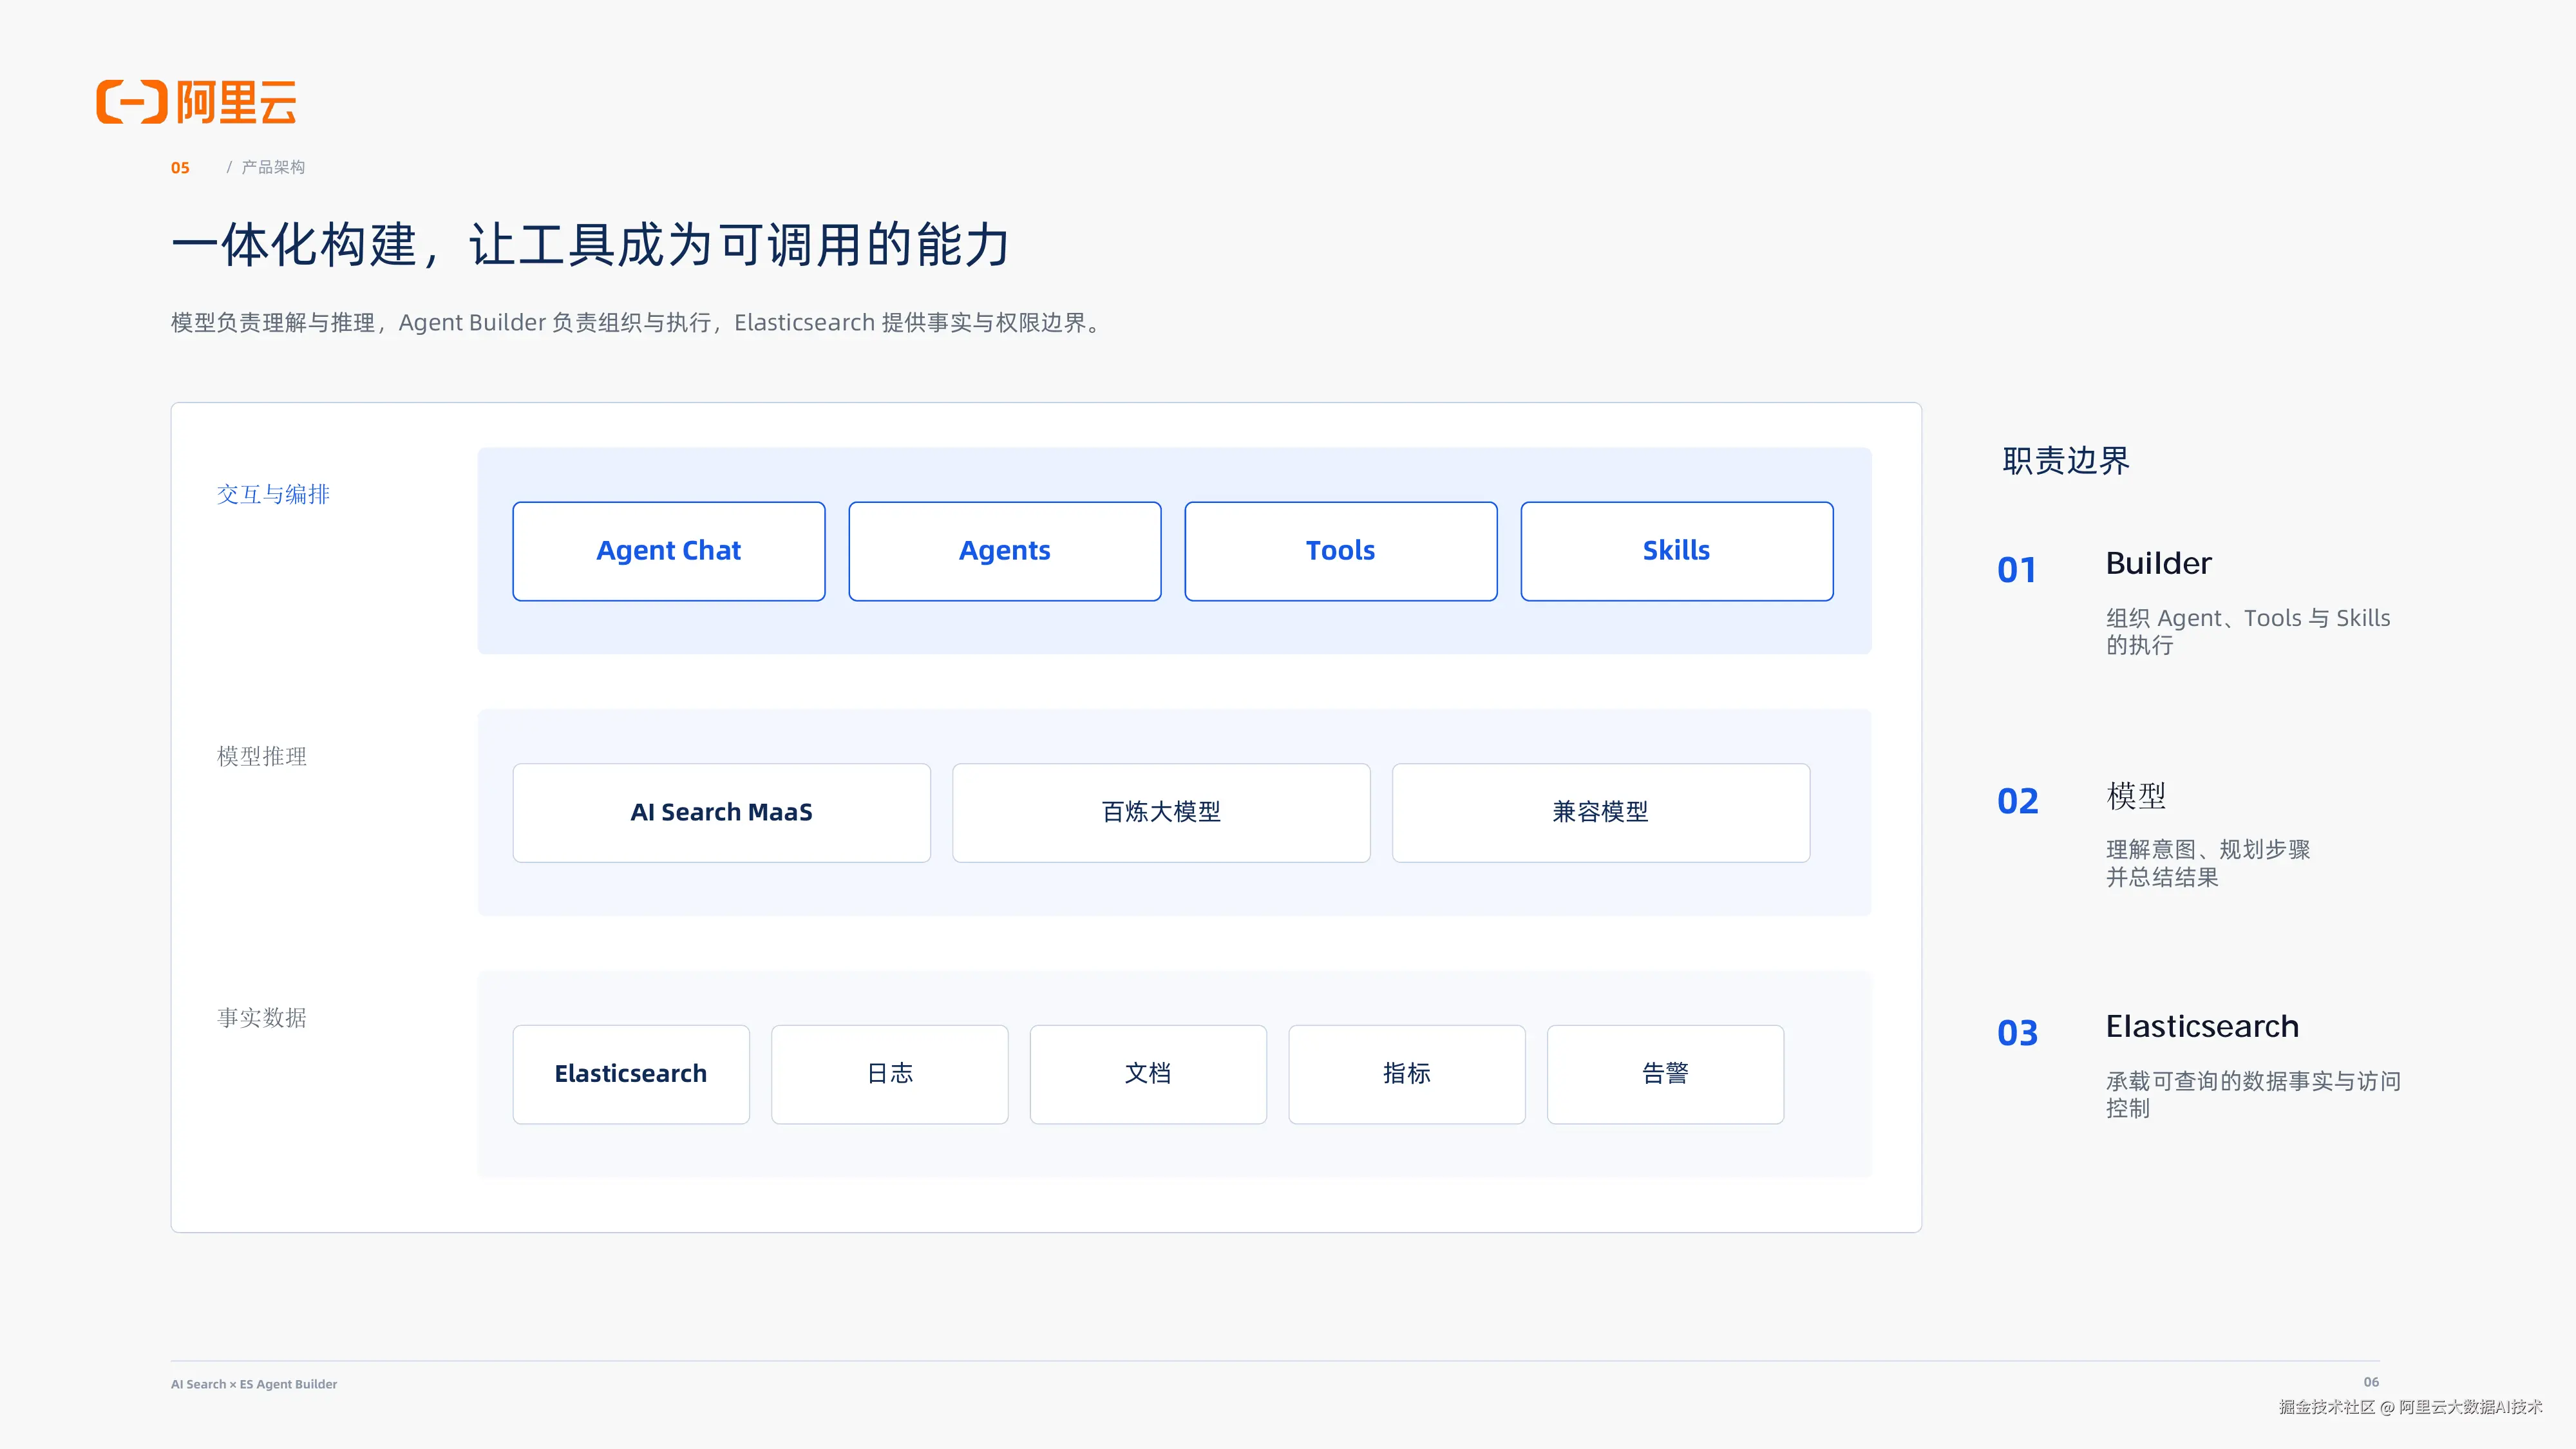Open the Skills box

coord(1677,551)
